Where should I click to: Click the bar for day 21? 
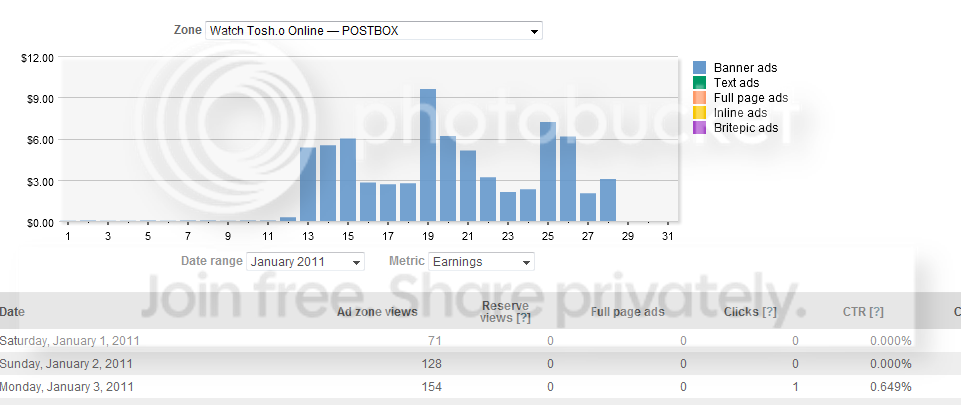point(468,186)
